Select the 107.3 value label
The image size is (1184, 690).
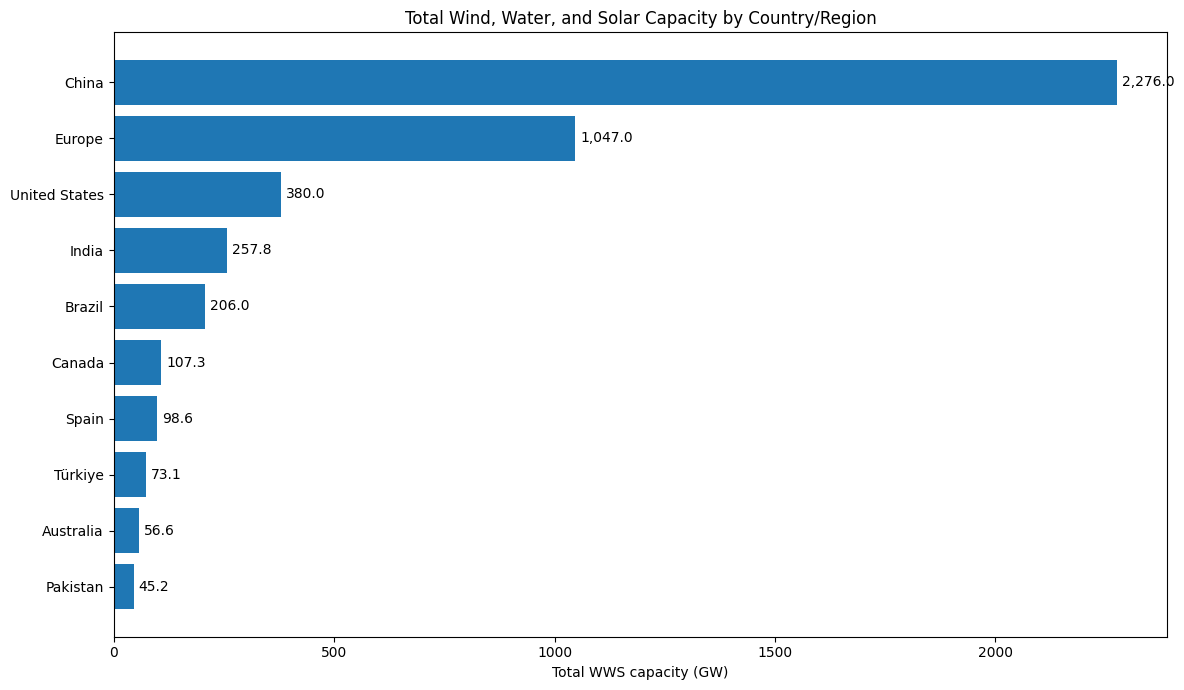point(186,362)
